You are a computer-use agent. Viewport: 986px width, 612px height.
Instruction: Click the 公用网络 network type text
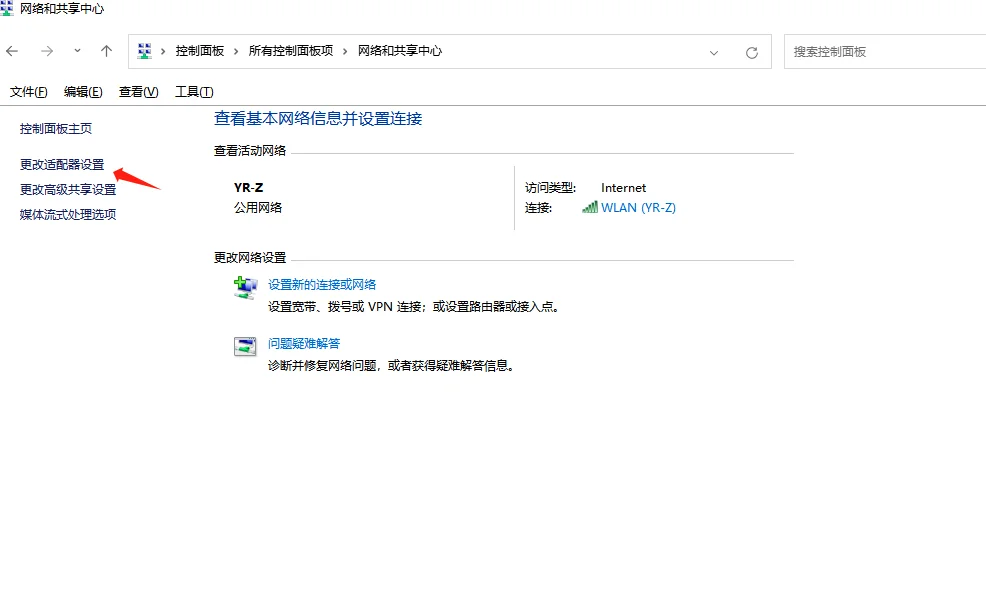click(x=258, y=208)
